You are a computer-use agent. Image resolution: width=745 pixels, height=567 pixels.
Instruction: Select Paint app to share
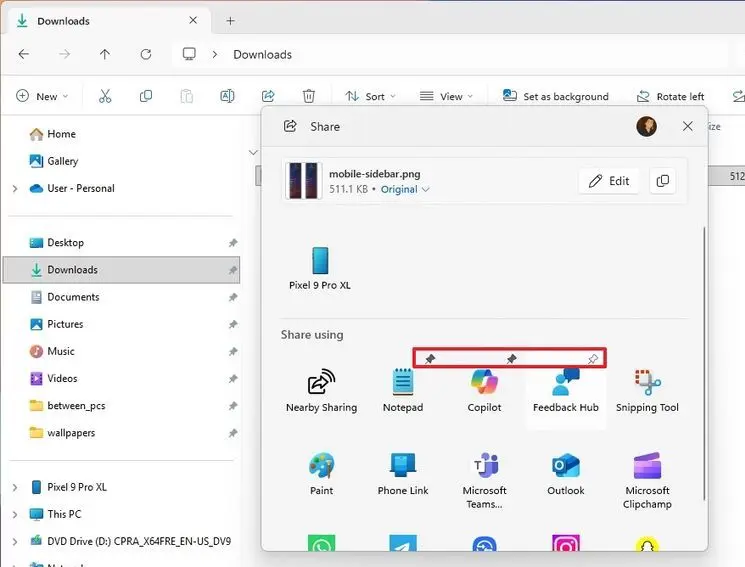[321, 473]
